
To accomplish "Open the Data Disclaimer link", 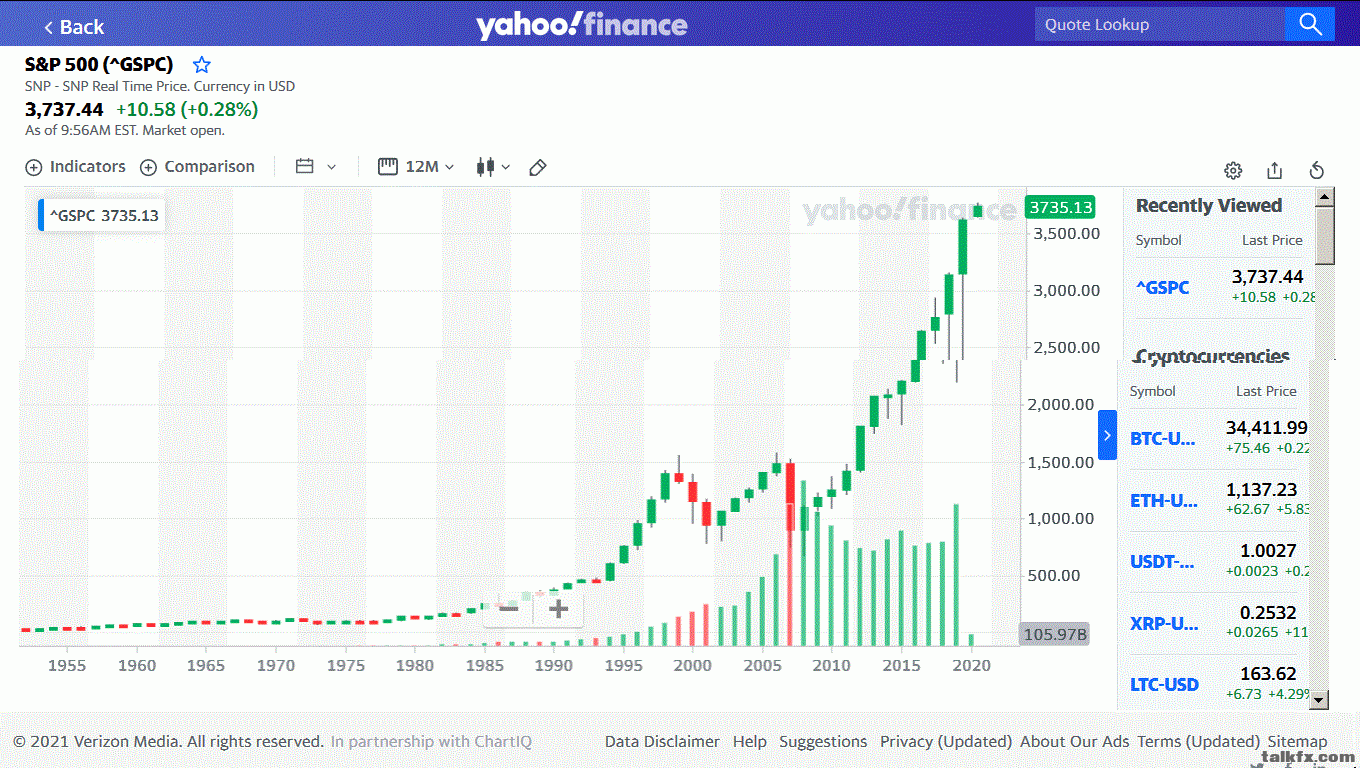I will 662,742.
